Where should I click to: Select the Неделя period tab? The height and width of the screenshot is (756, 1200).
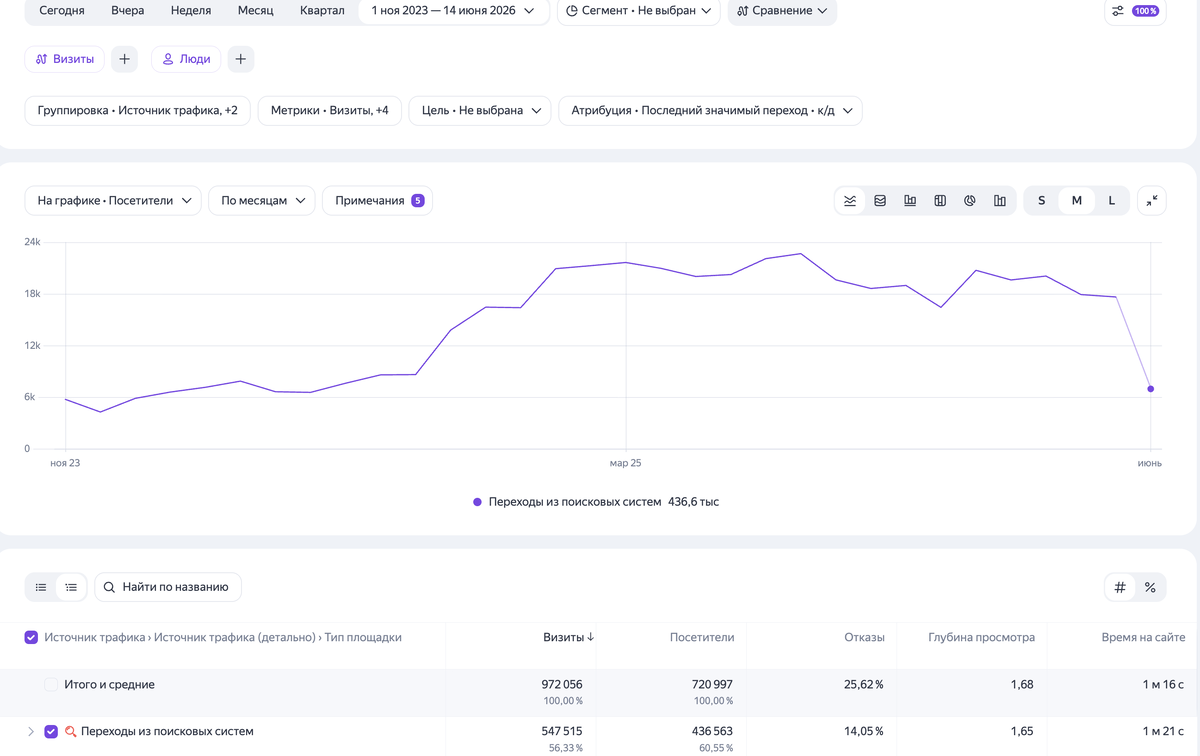191,11
